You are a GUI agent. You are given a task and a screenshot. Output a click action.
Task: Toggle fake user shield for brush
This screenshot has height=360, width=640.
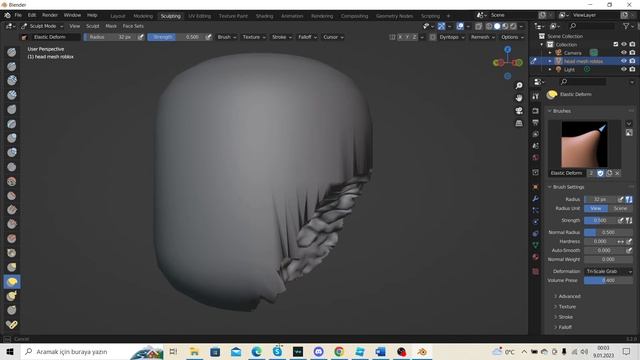600,173
